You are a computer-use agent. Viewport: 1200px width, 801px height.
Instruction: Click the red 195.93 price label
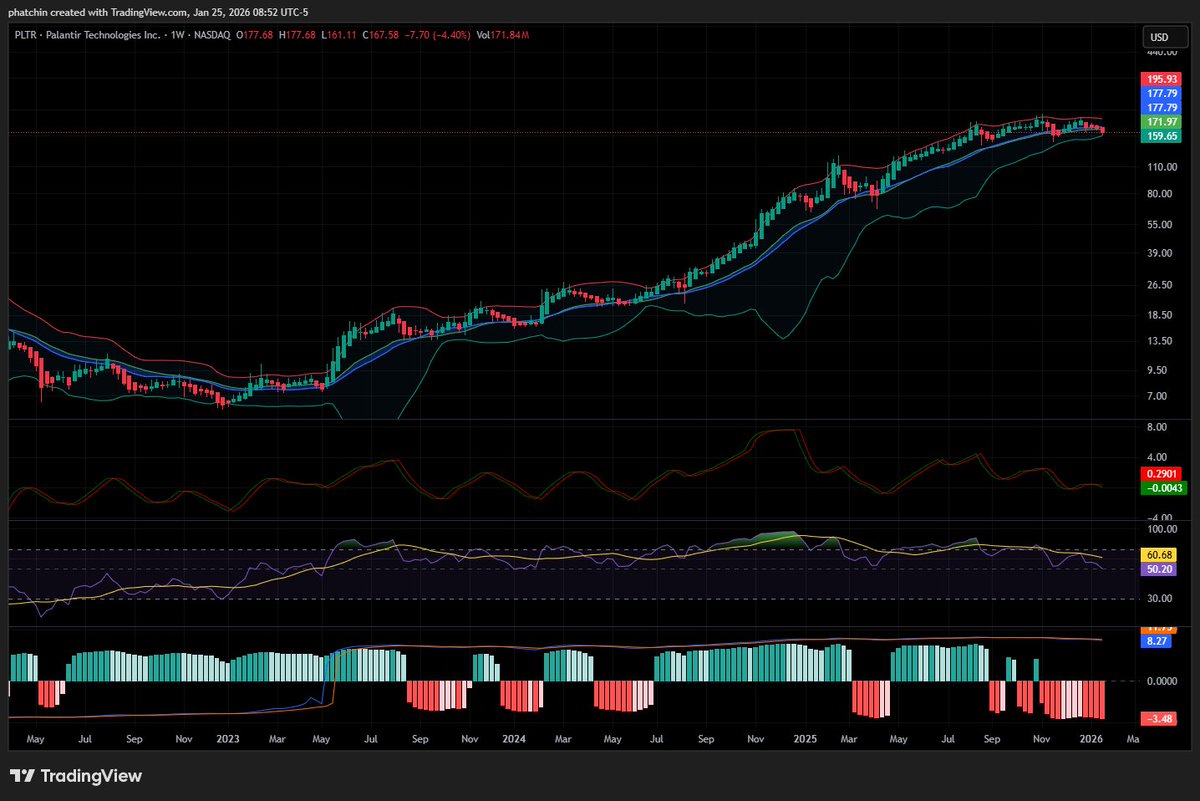click(x=1160, y=78)
